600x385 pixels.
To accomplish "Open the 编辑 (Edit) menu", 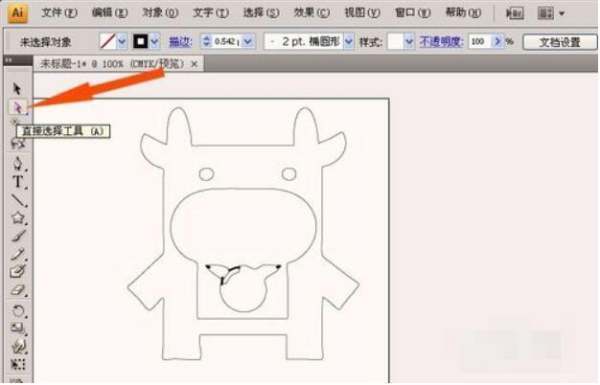I will tap(109, 13).
